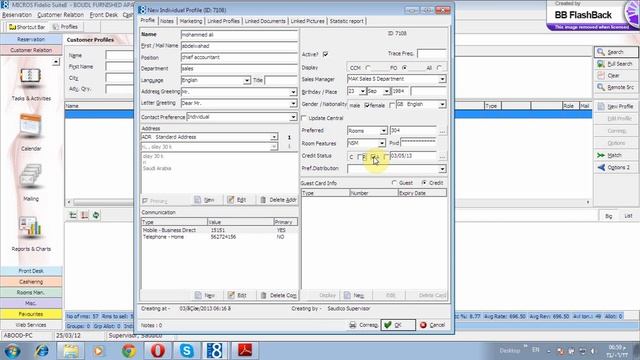Click New address button in Address section
This screenshot has width=640, height=360.
click(205, 200)
